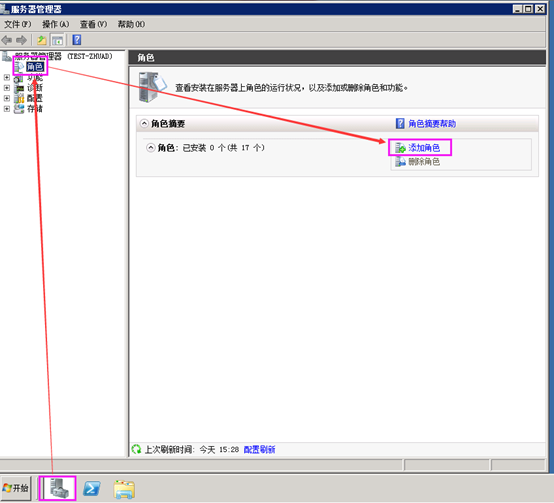Minimize the 服务器管理器 window
This screenshot has width=554, height=503.
[518, 9]
